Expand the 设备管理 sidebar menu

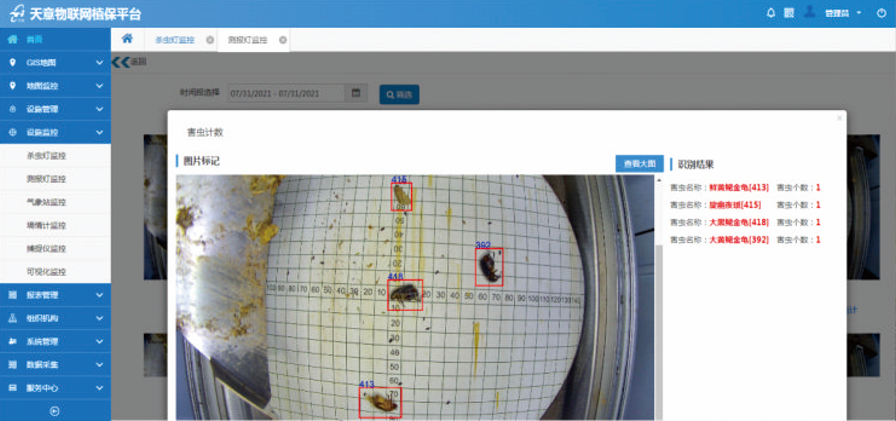tap(55, 109)
